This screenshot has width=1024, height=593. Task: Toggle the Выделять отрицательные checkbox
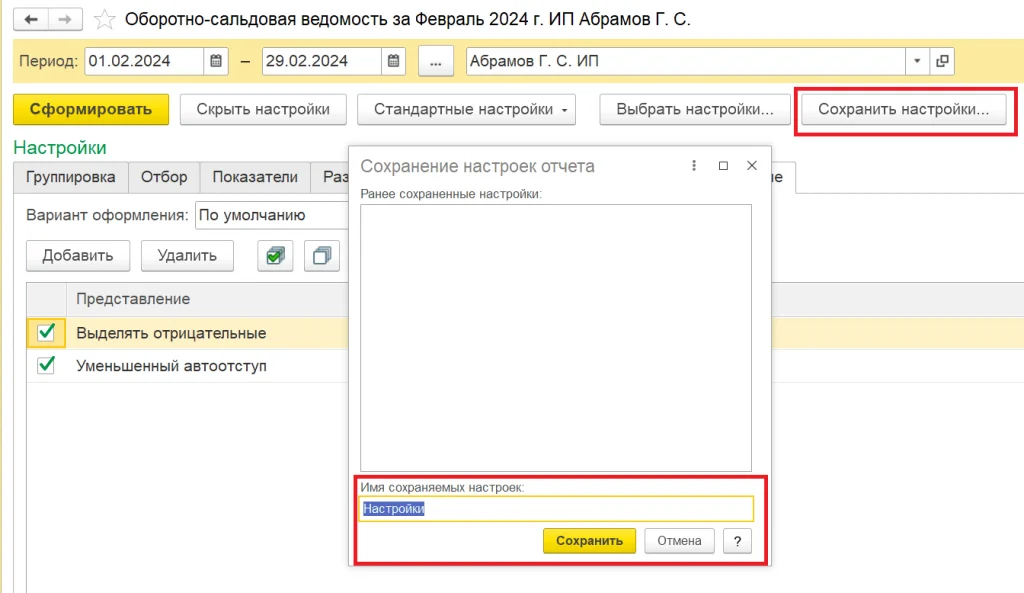45,333
